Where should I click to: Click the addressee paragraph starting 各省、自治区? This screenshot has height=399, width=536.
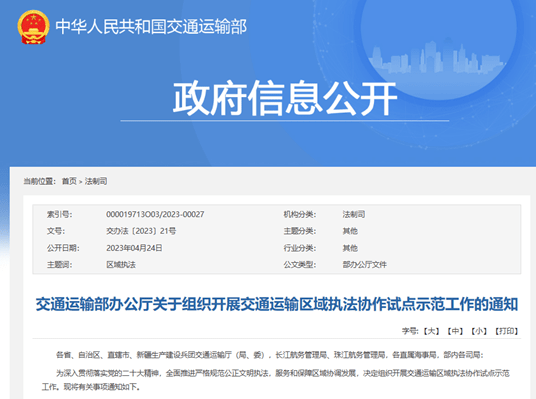(x=270, y=355)
